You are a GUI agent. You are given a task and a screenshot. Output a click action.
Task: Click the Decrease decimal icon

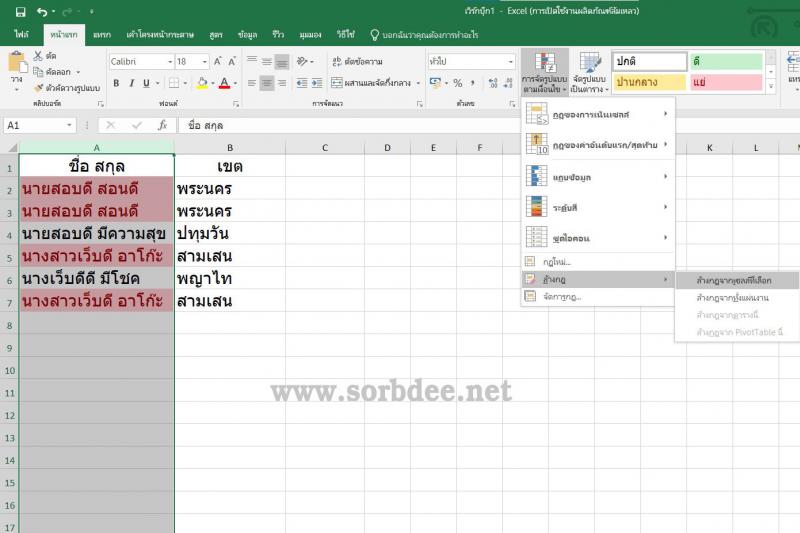click(x=508, y=83)
